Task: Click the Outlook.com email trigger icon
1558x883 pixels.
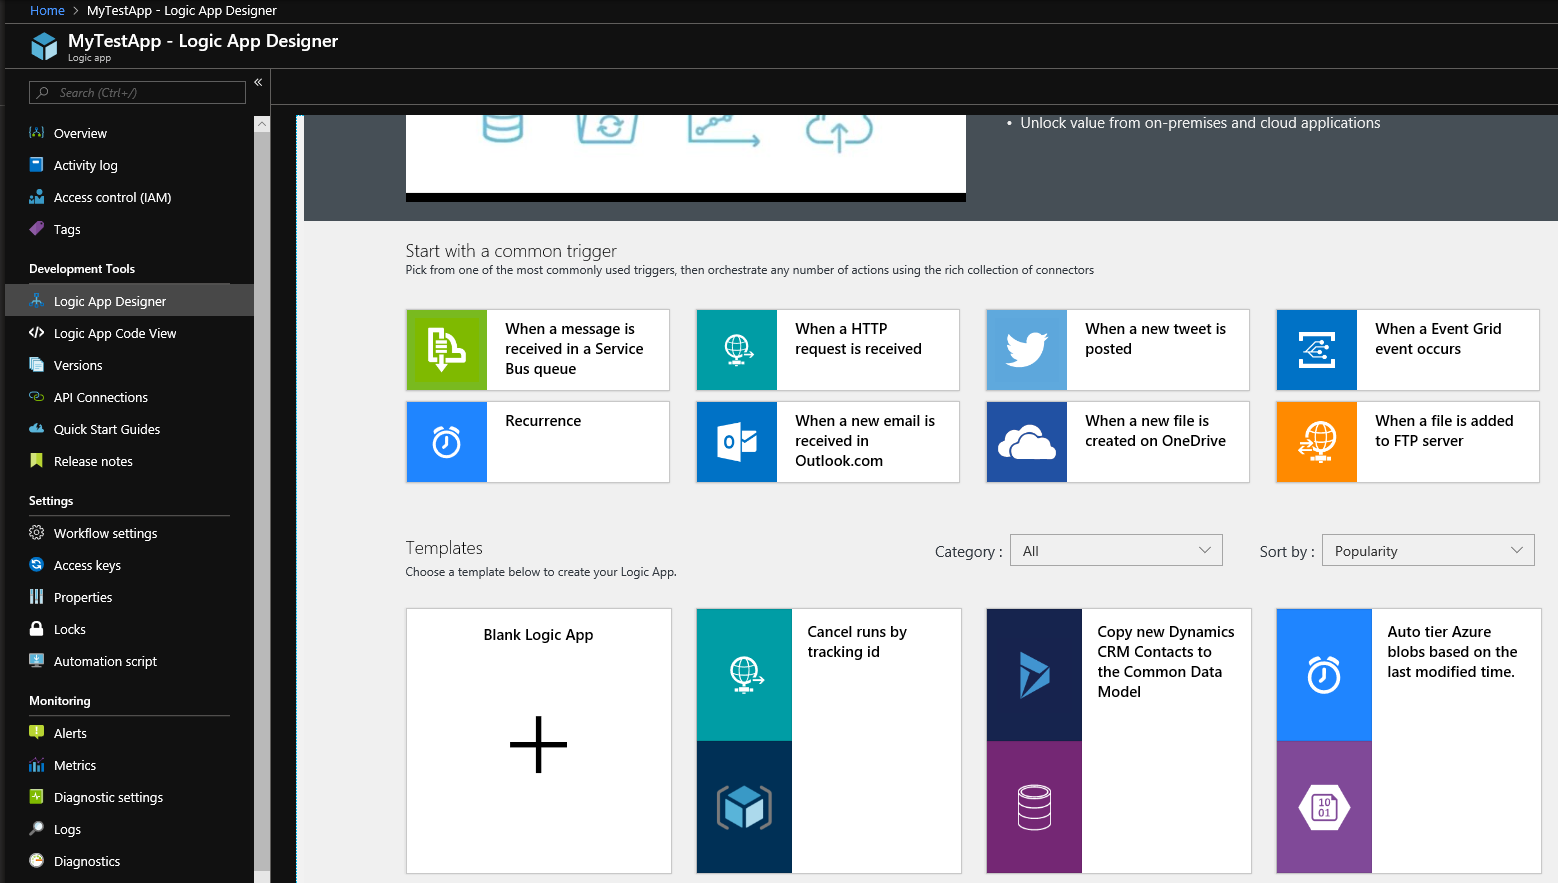Action: click(737, 442)
